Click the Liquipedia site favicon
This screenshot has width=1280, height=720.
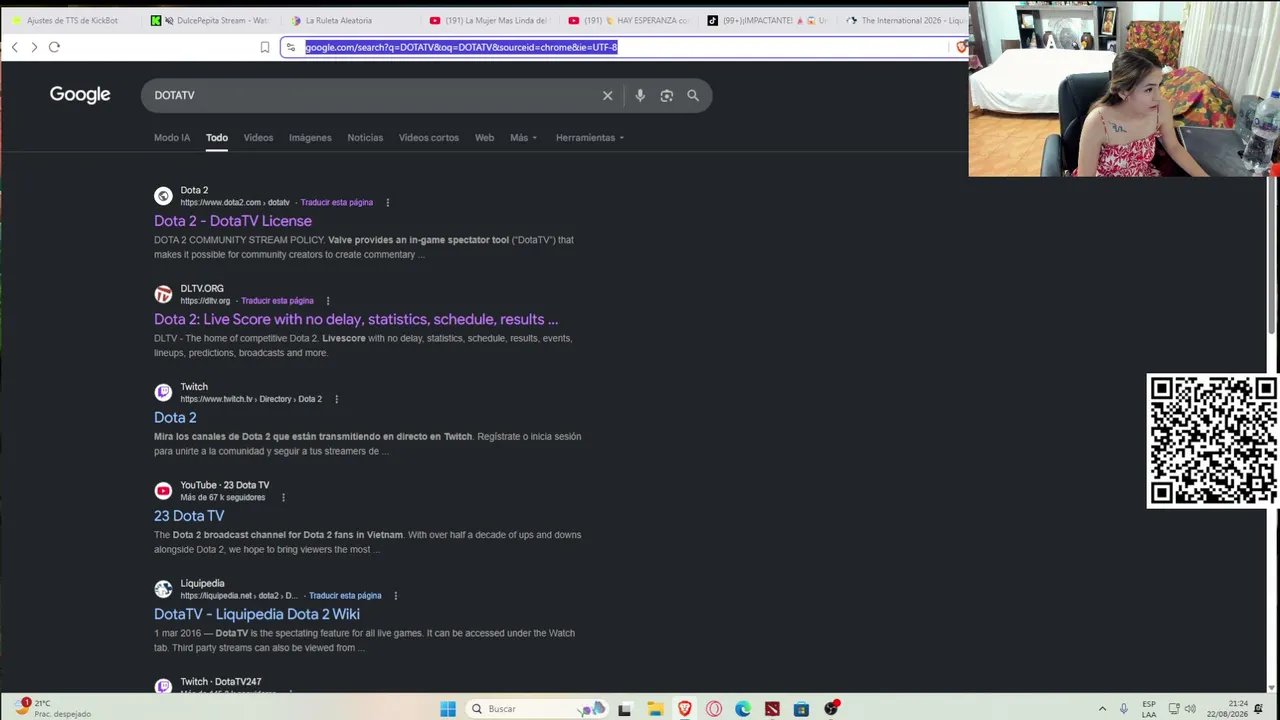click(163, 589)
